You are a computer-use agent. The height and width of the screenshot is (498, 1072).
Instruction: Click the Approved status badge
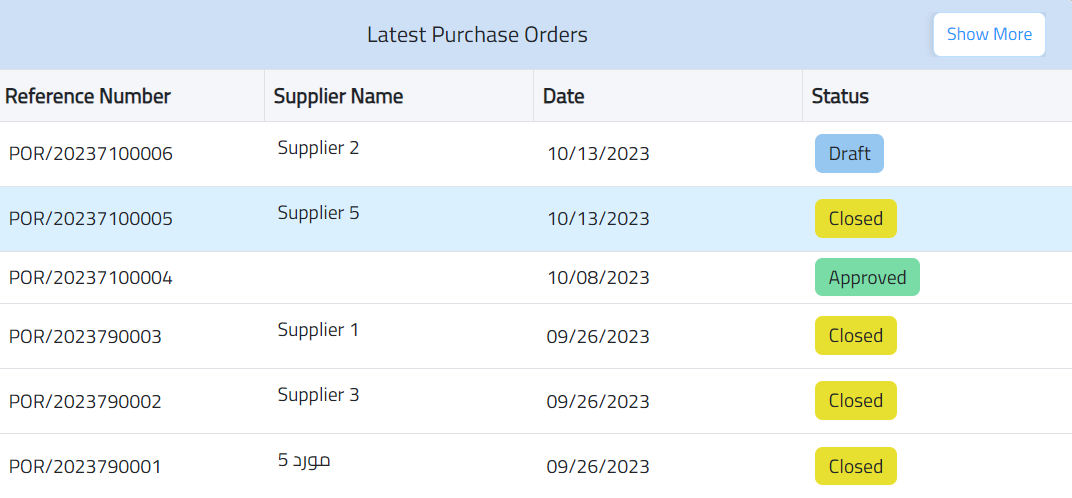coord(867,278)
